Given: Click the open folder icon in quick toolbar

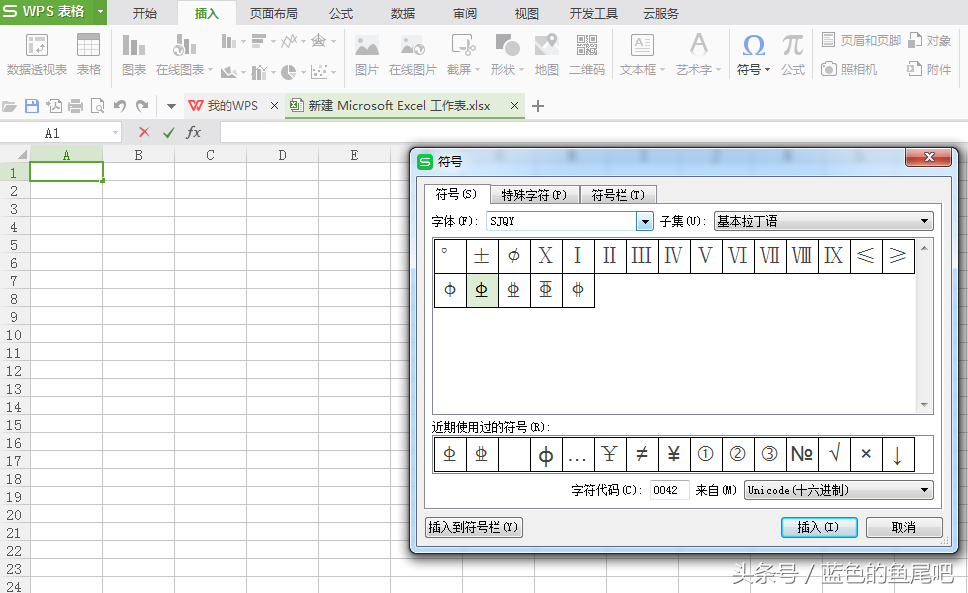Looking at the screenshot, I should [x=9, y=106].
